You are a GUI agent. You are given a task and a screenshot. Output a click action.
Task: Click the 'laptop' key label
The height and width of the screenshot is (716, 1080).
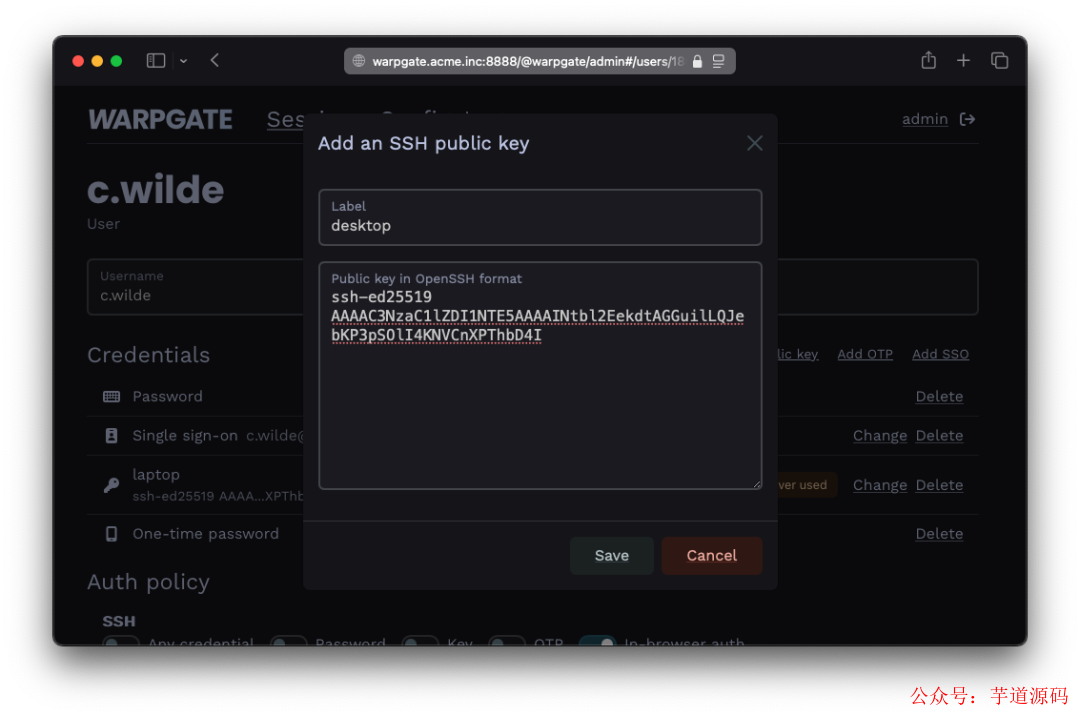pos(156,475)
